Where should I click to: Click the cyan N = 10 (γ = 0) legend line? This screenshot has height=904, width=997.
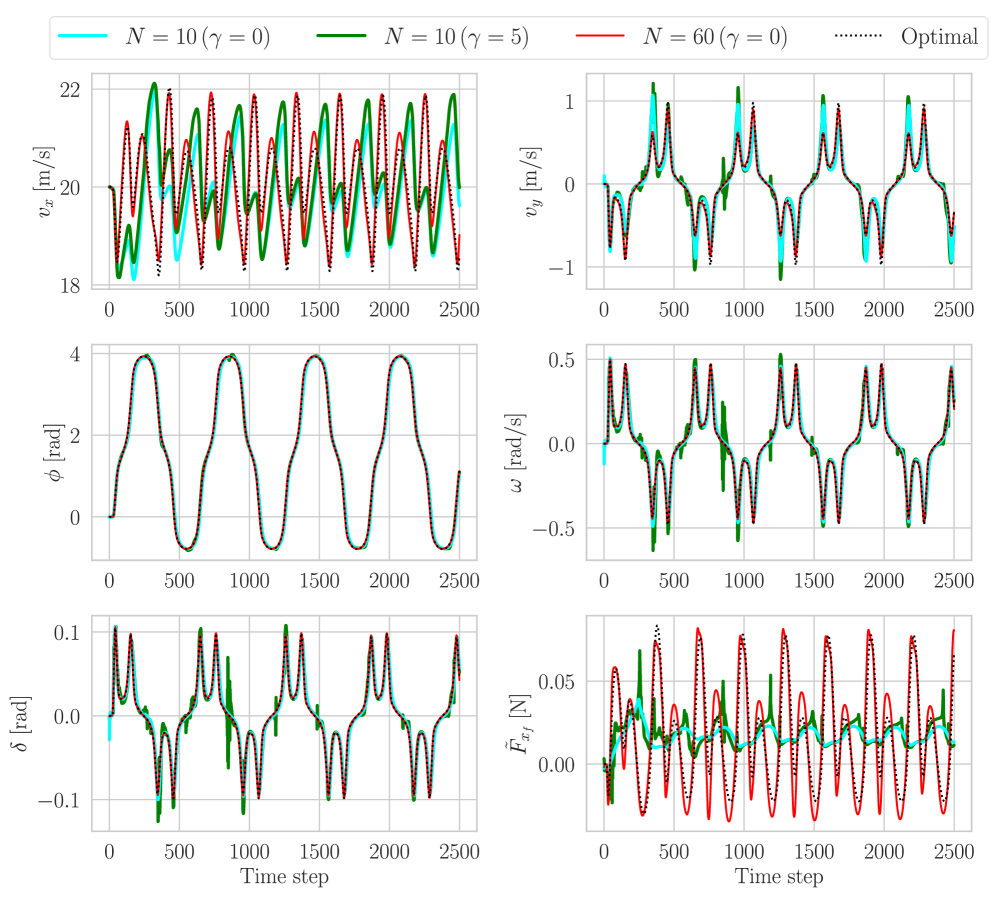tap(83, 36)
